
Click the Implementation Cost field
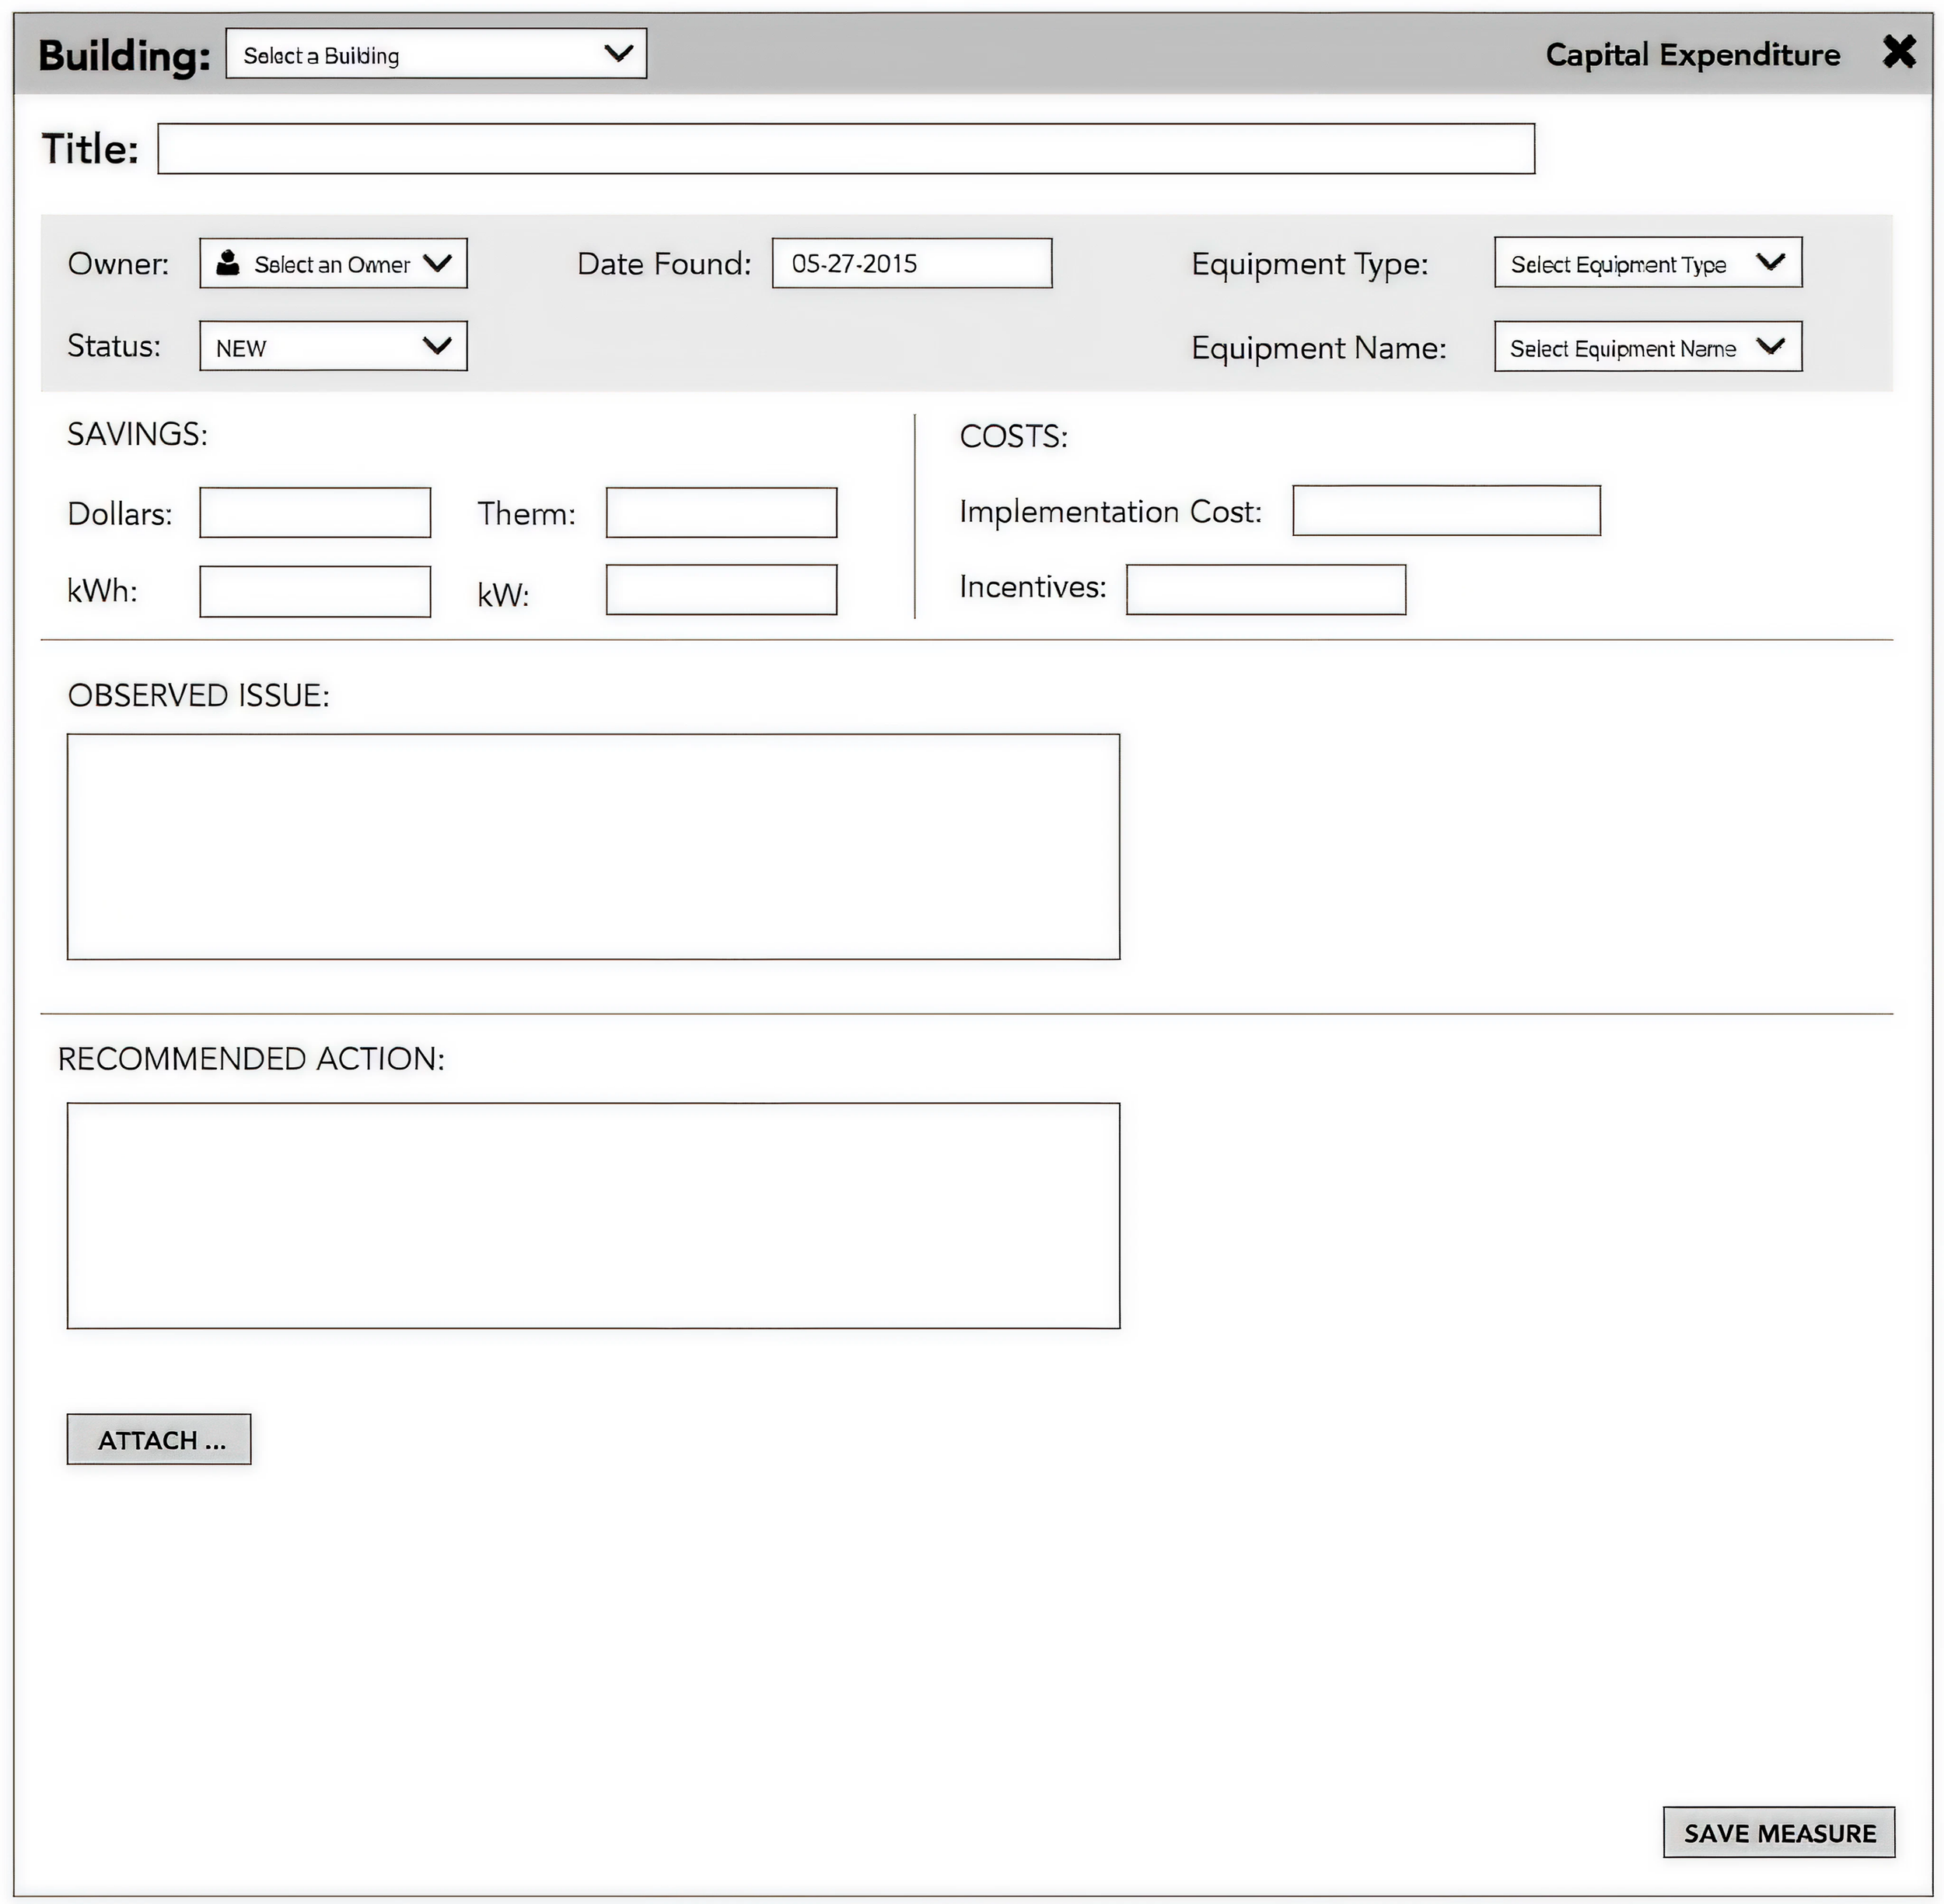[x=1445, y=511]
